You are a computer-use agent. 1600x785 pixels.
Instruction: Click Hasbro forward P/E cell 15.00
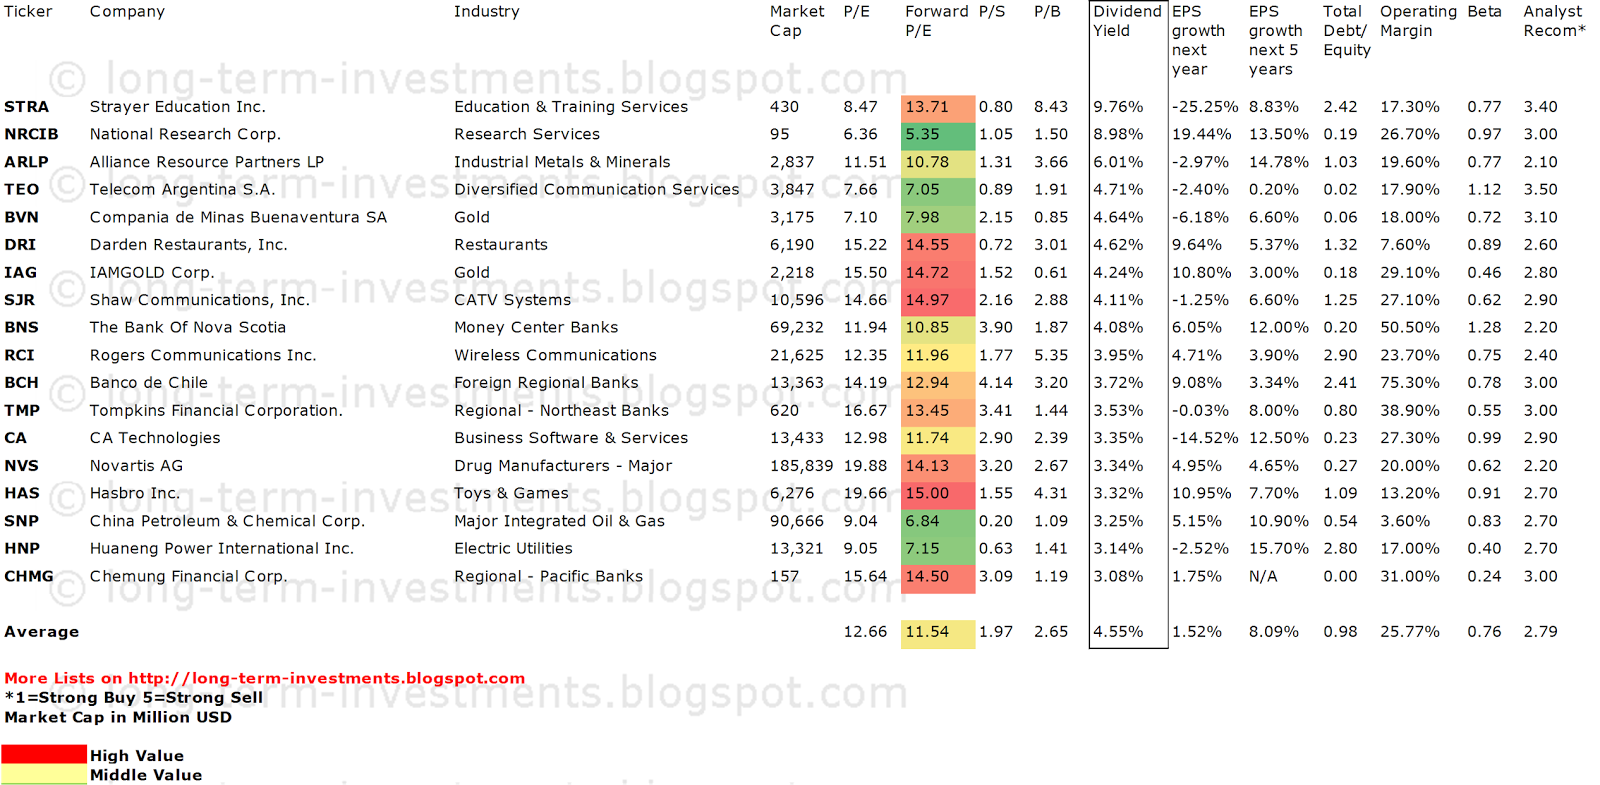937,493
